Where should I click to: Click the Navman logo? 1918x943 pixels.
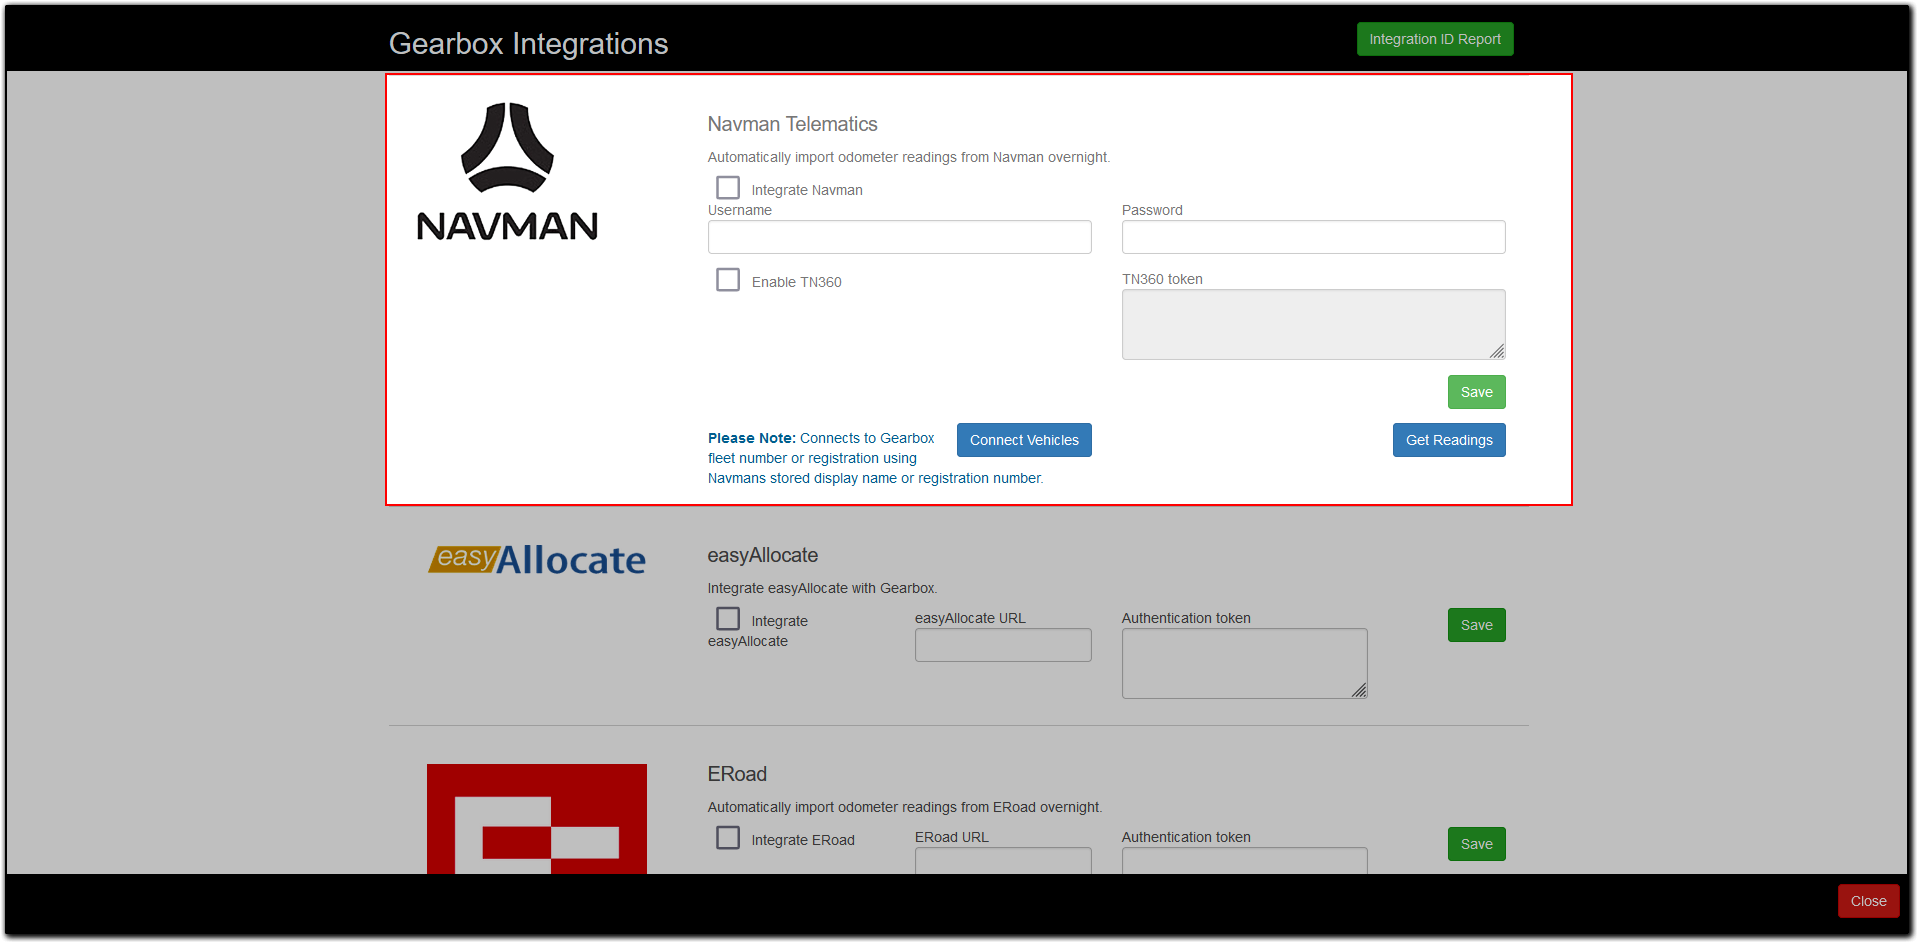[507, 172]
